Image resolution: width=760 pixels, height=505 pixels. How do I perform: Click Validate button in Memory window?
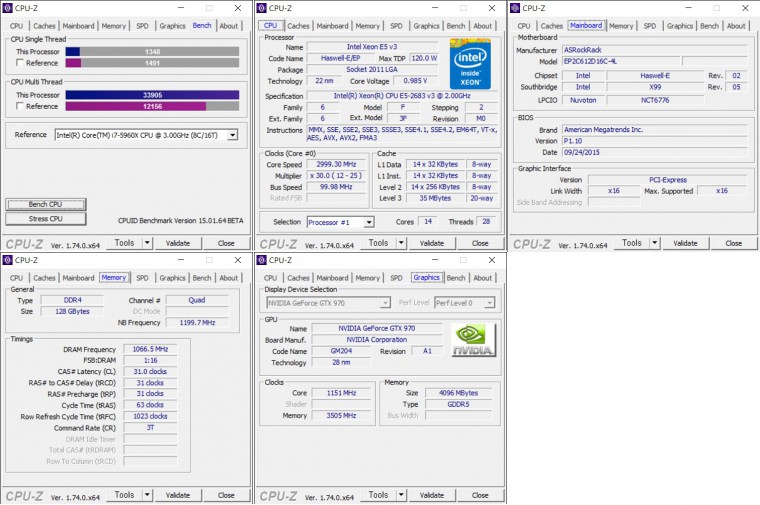(178, 495)
